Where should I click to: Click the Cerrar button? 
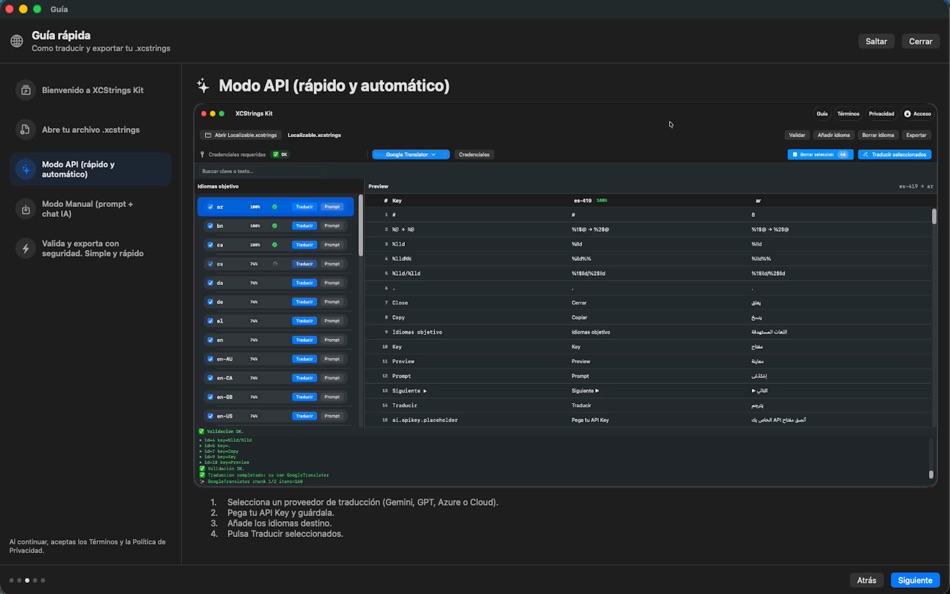click(920, 41)
